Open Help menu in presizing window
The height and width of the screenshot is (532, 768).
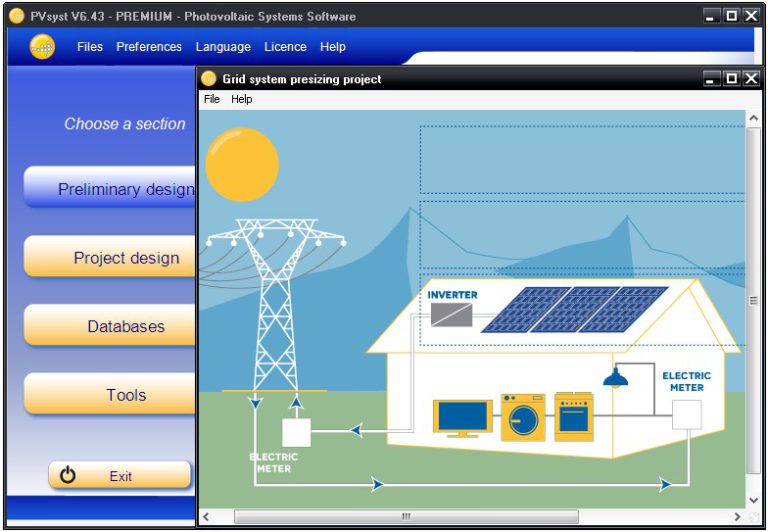[x=242, y=99]
